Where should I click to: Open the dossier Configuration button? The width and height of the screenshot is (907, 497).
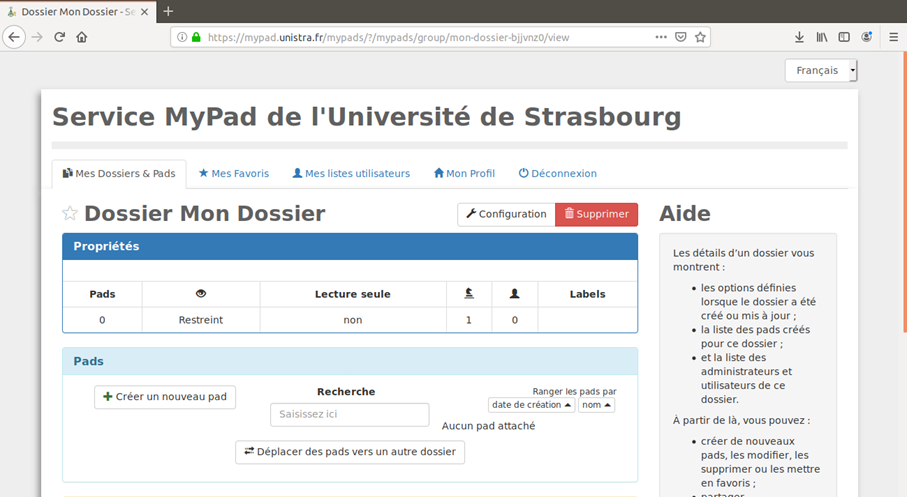click(506, 214)
